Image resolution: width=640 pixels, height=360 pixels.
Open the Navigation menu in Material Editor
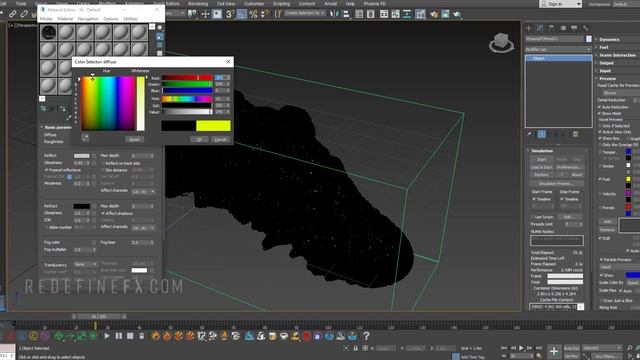[x=88, y=19]
